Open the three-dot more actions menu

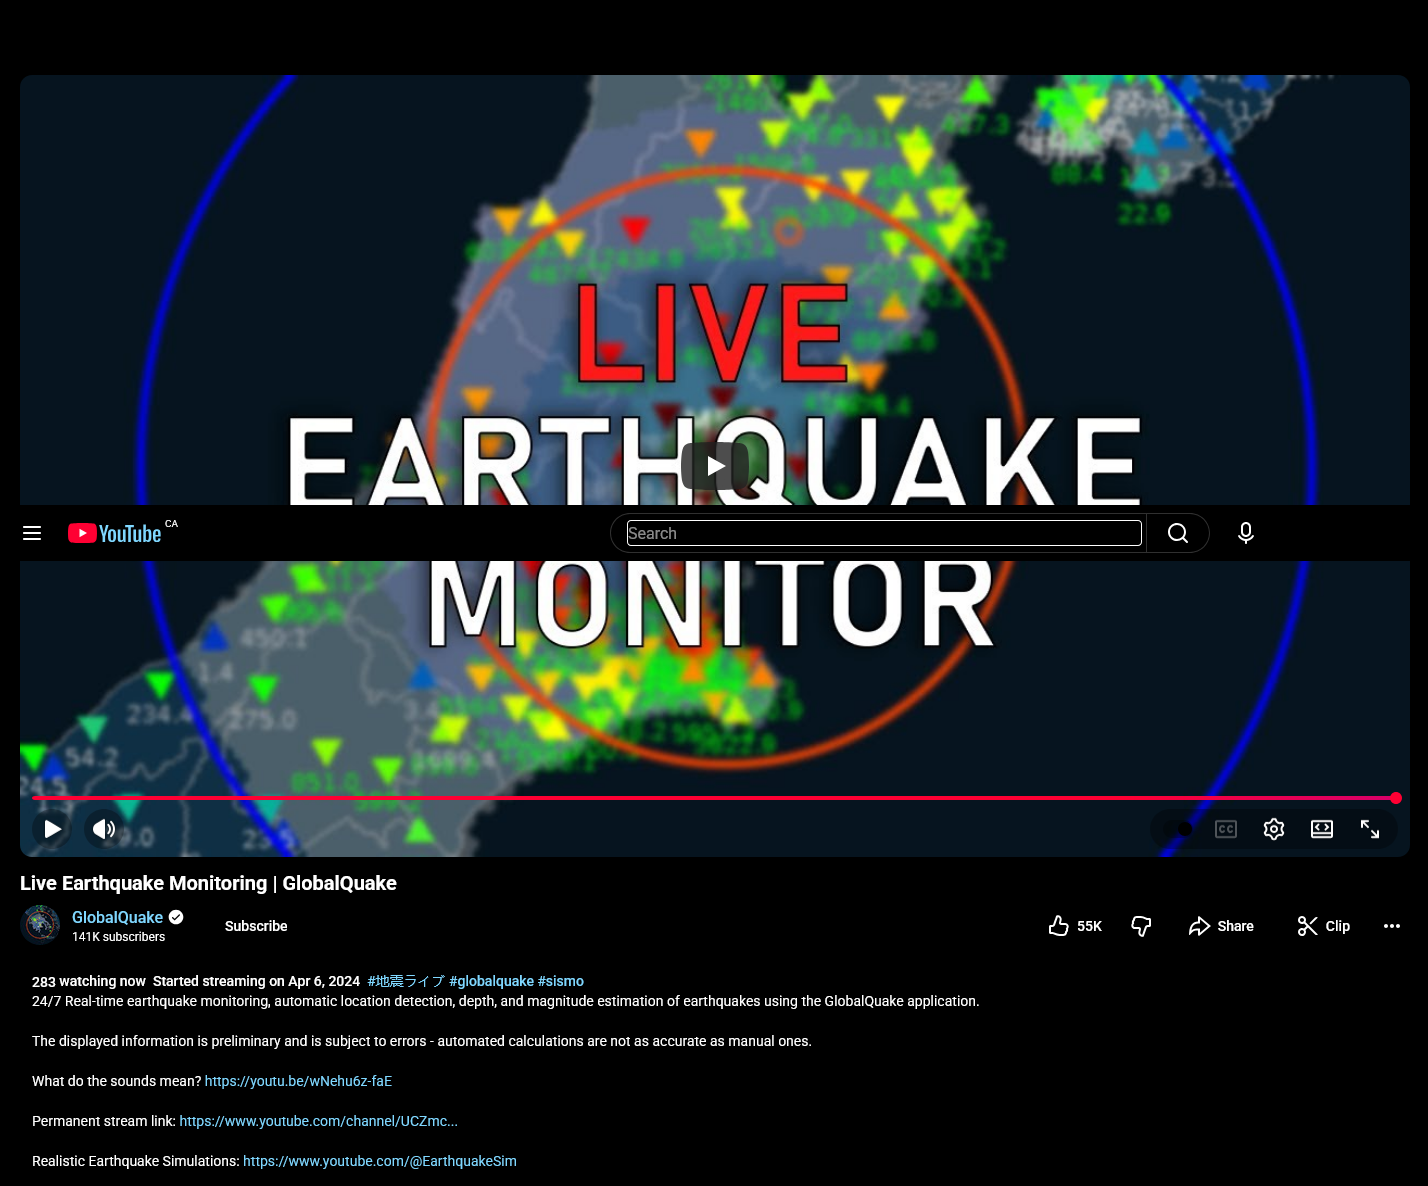1391,926
